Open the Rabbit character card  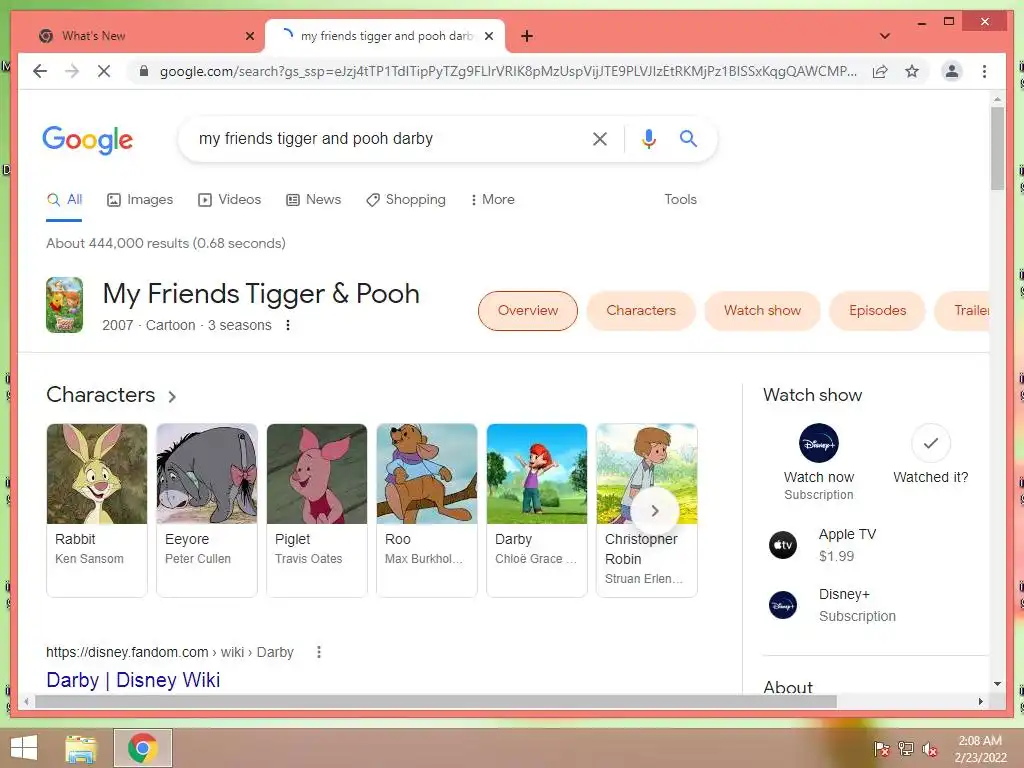(x=97, y=510)
